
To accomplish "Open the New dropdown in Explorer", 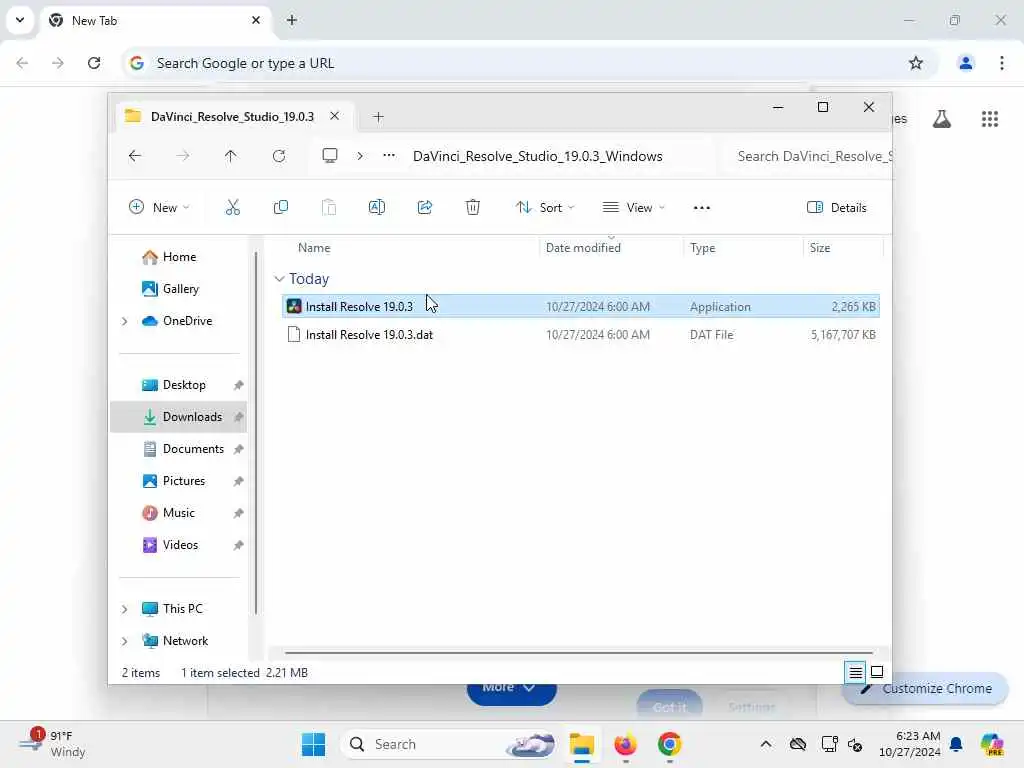I will [159, 208].
